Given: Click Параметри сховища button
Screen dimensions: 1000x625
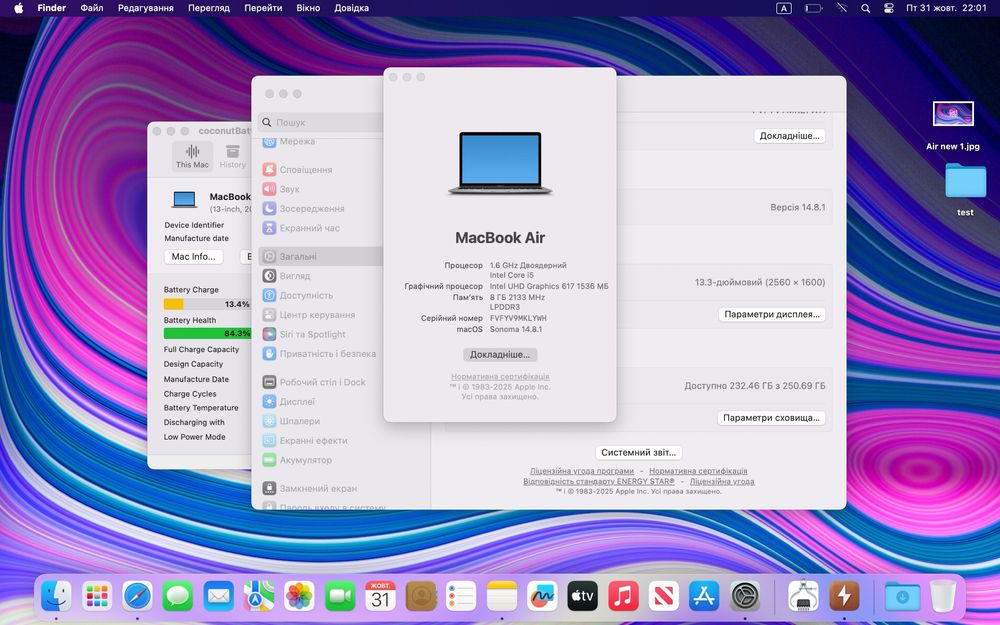Looking at the screenshot, I should coord(771,418).
